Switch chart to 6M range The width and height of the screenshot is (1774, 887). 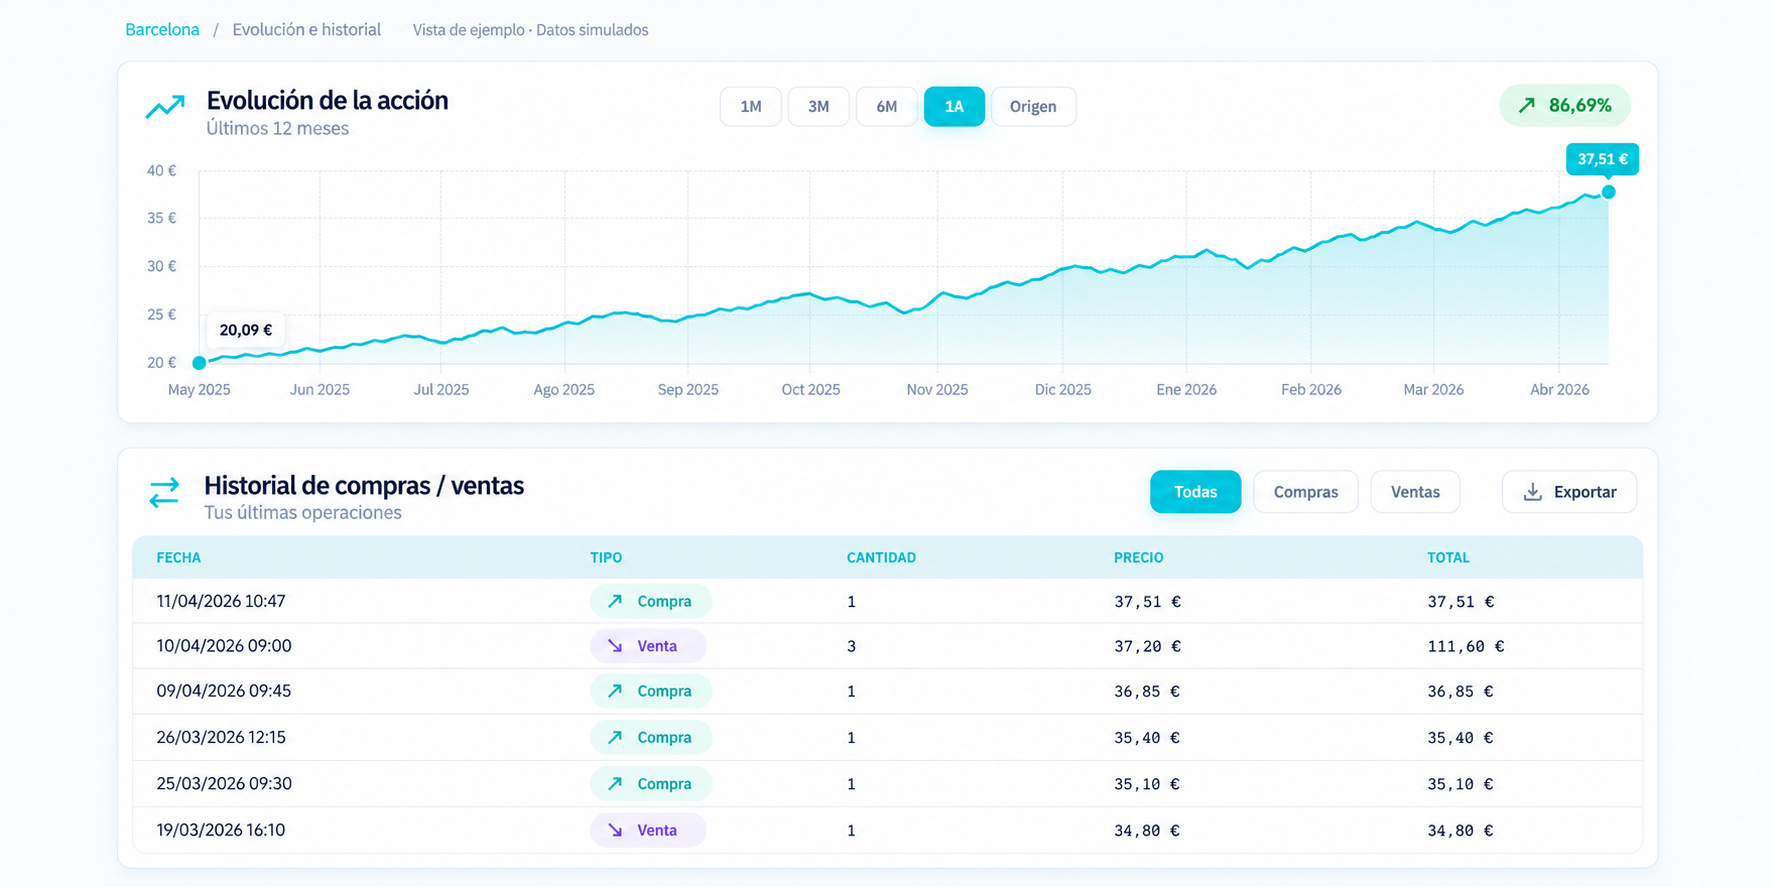pyautogui.click(x=887, y=107)
